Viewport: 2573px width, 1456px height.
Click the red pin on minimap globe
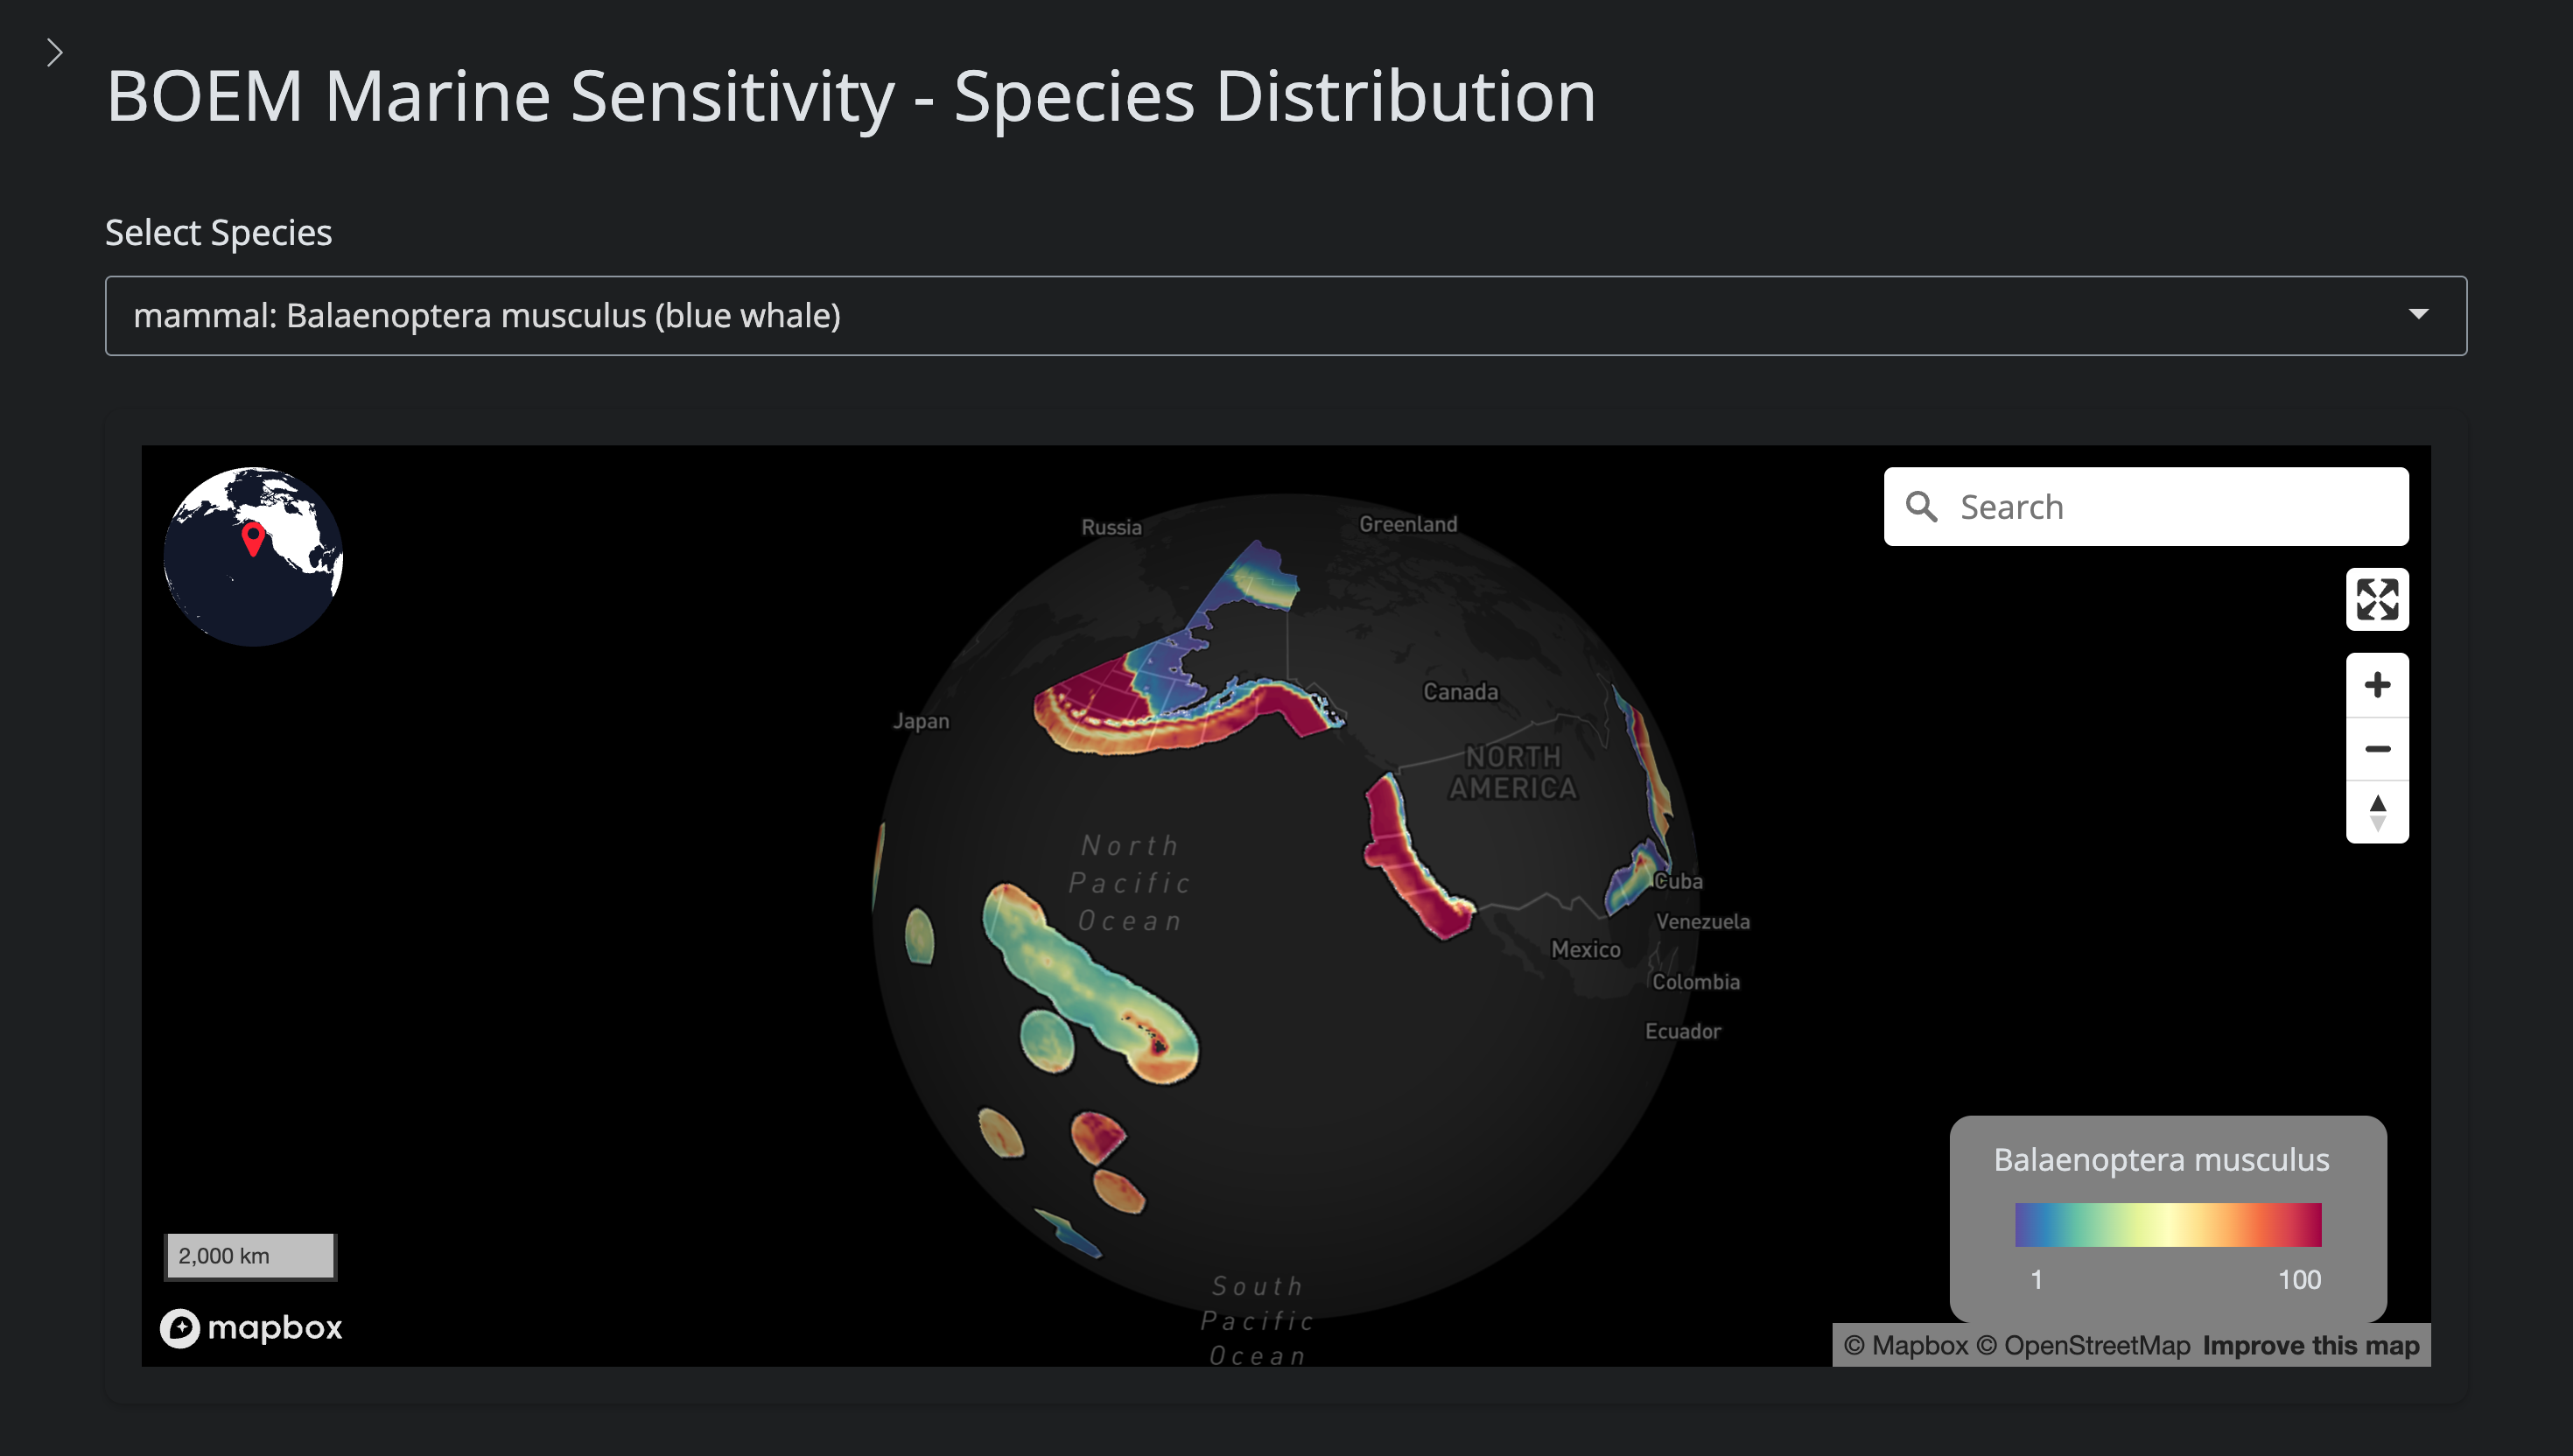pyautogui.click(x=253, y=538)
